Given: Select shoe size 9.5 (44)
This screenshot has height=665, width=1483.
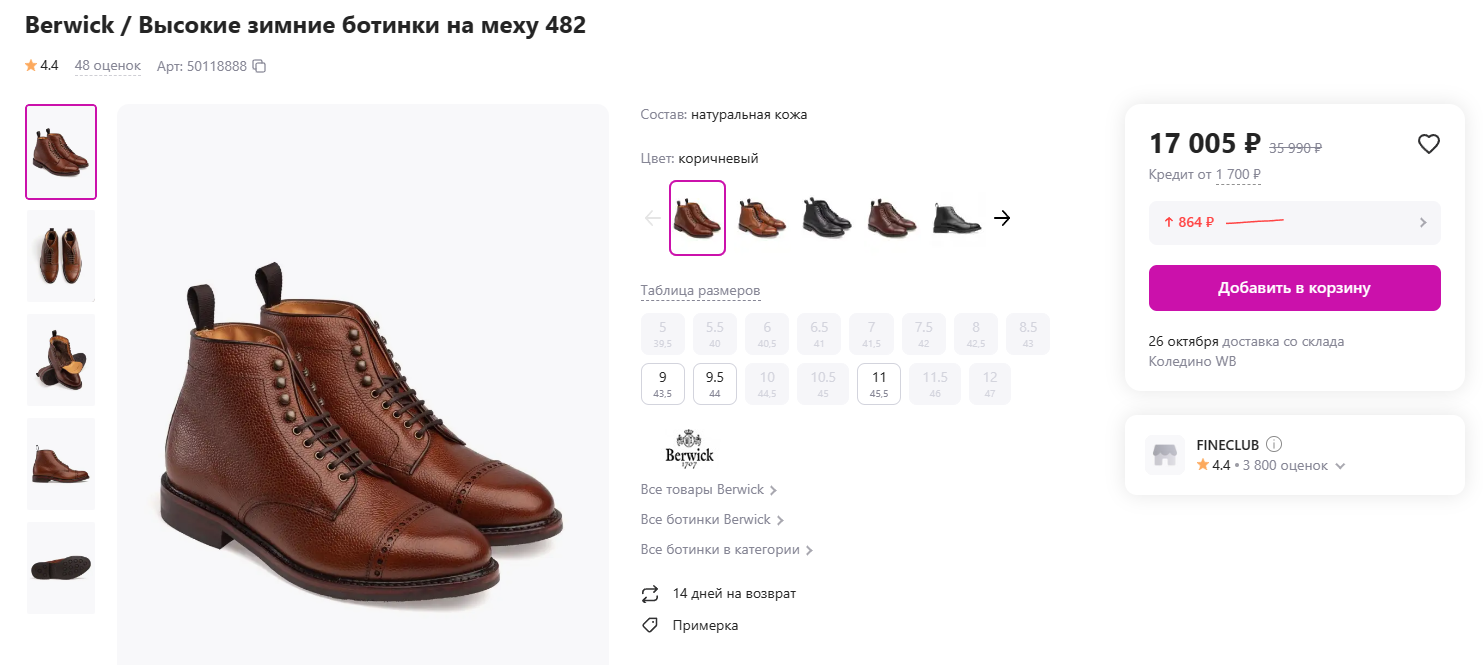Looking at the screenshot, I should (714, 383).
